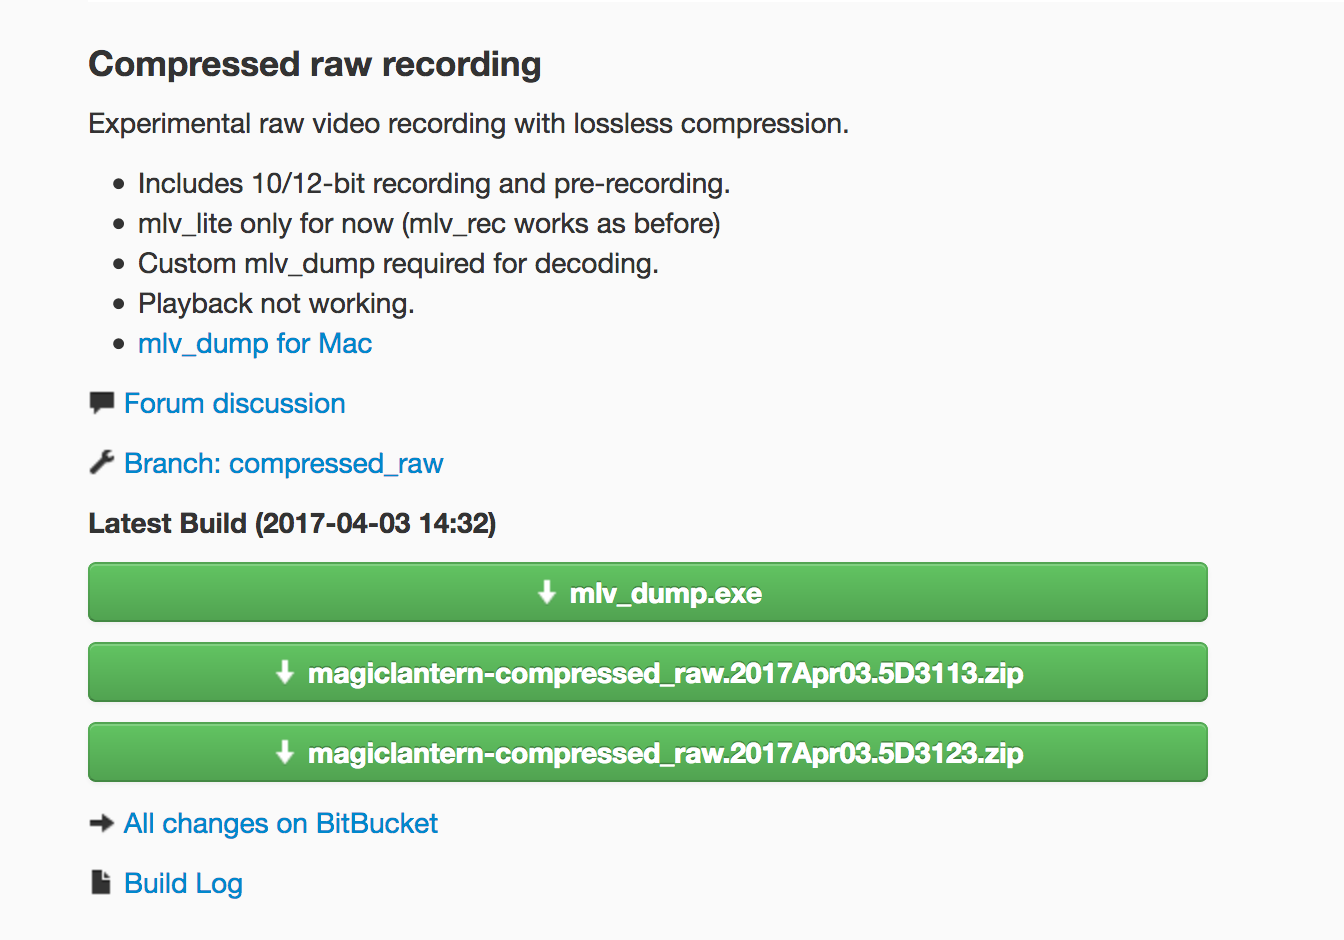
Task: Click the download arrow on mlv_dump.exe button
Action: coord(546,592)
